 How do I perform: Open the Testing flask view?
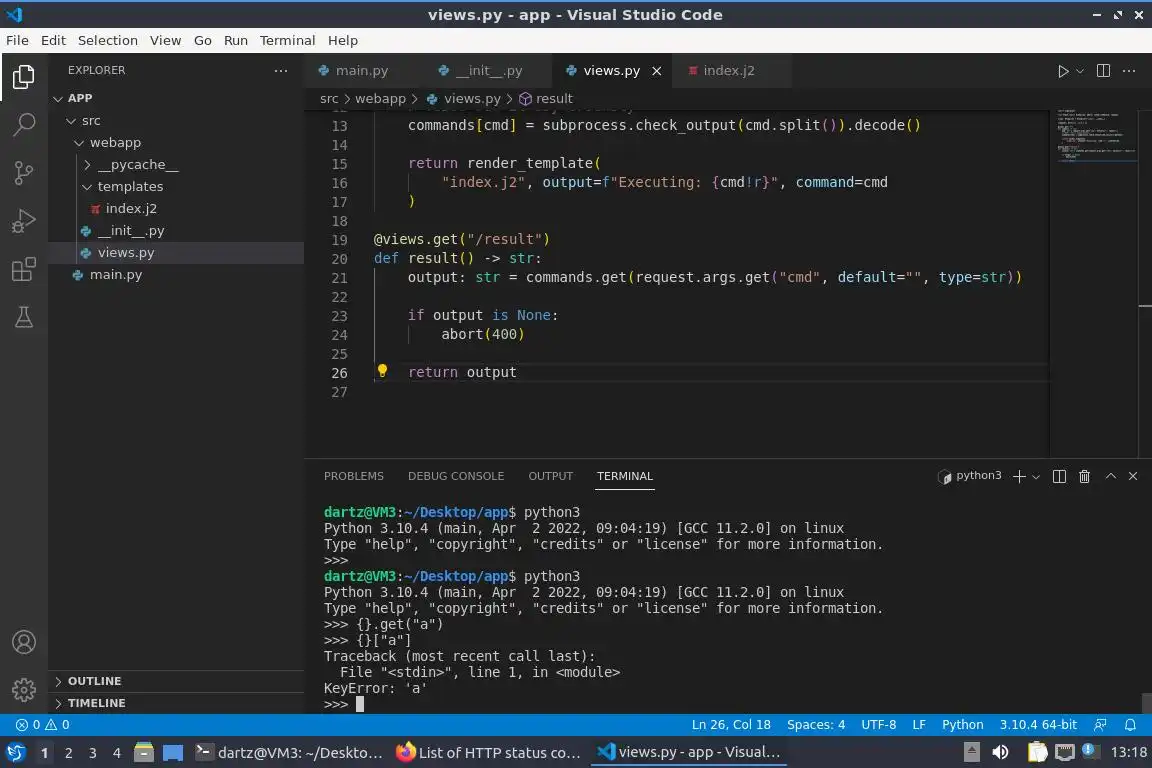point(24,317)
